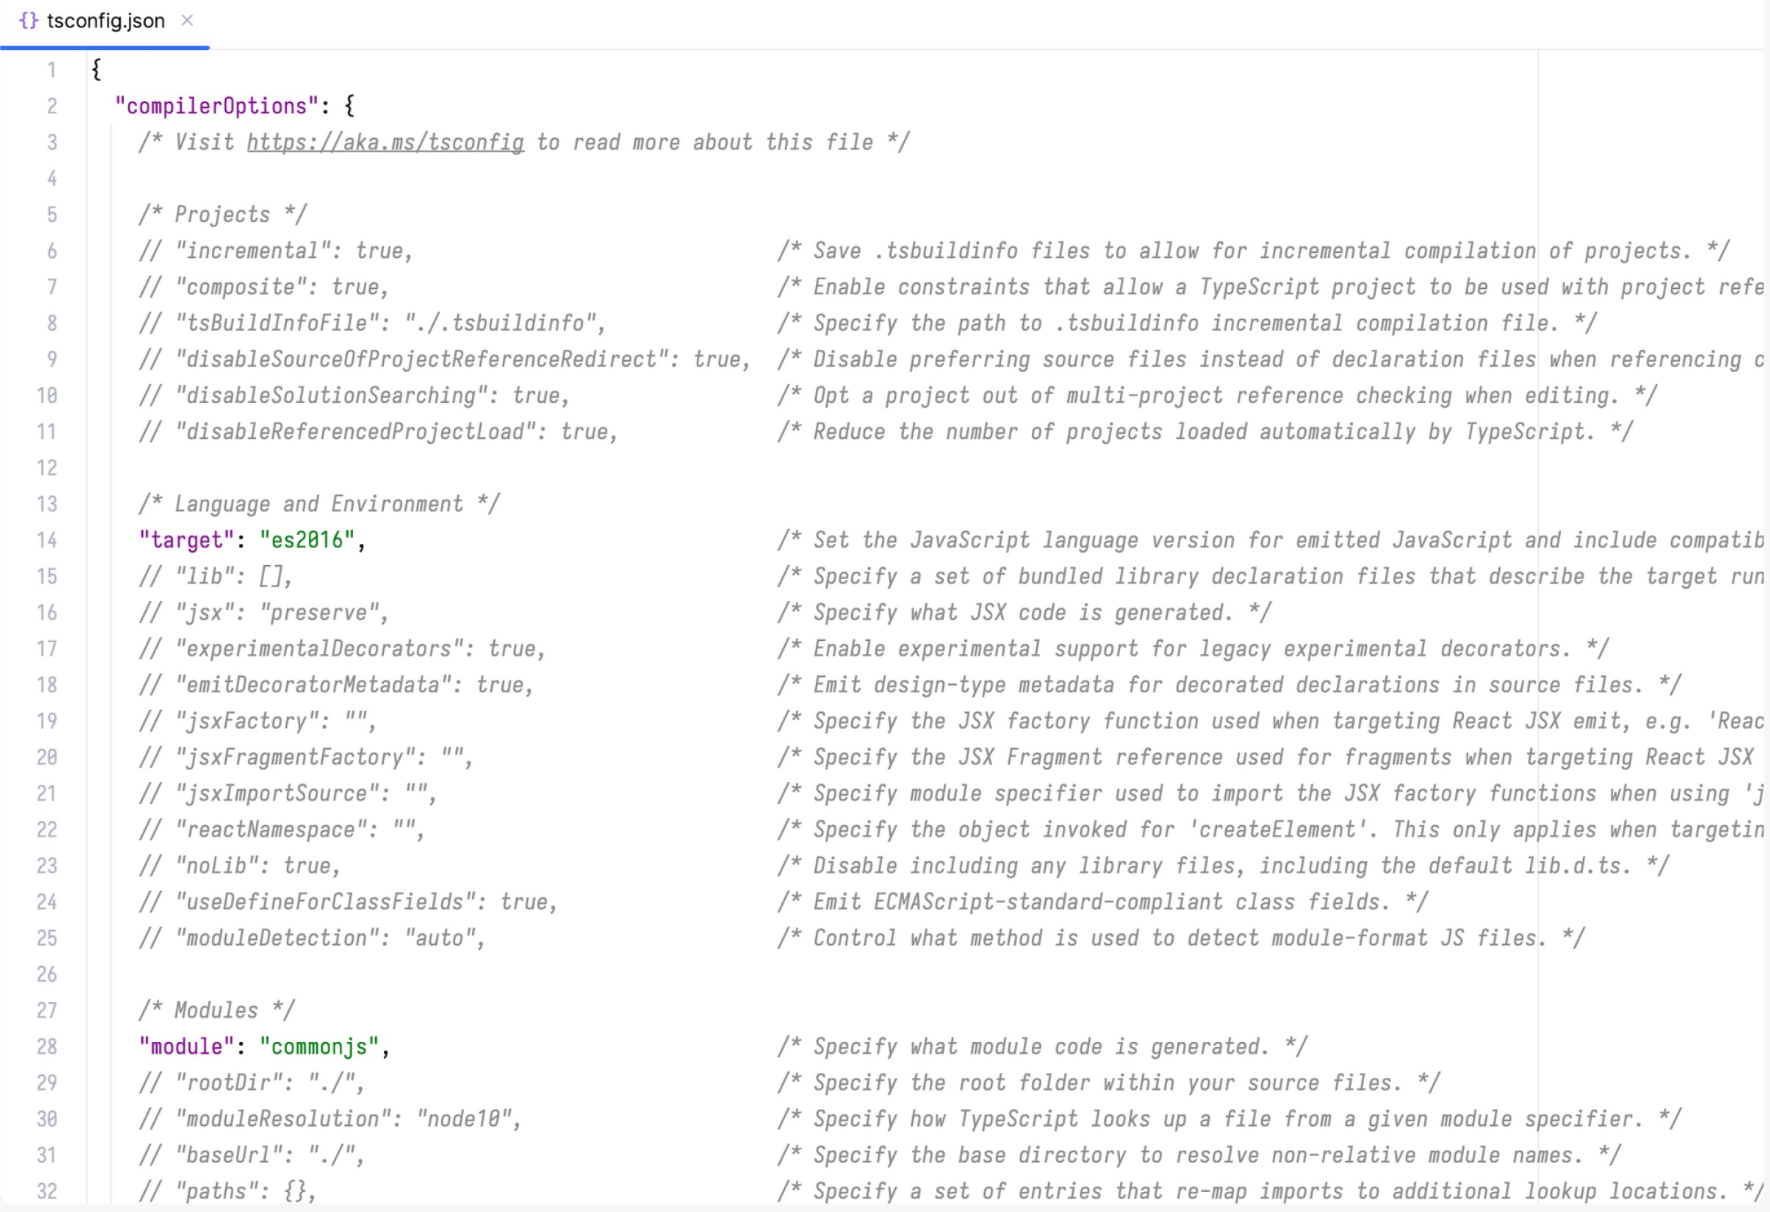1770x1212 pixels.
Task: Click line number 28 in the gutter
Action: [x=47, y=1047]
